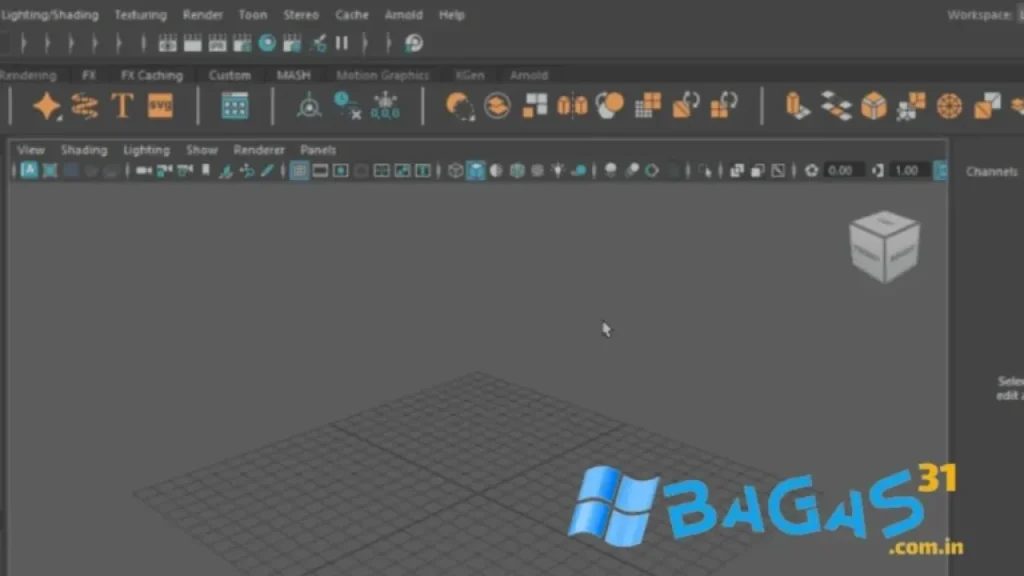Click the orange radial wheel shelf icon
Viewport: 1024px width, 576px height.
[949, 105]
